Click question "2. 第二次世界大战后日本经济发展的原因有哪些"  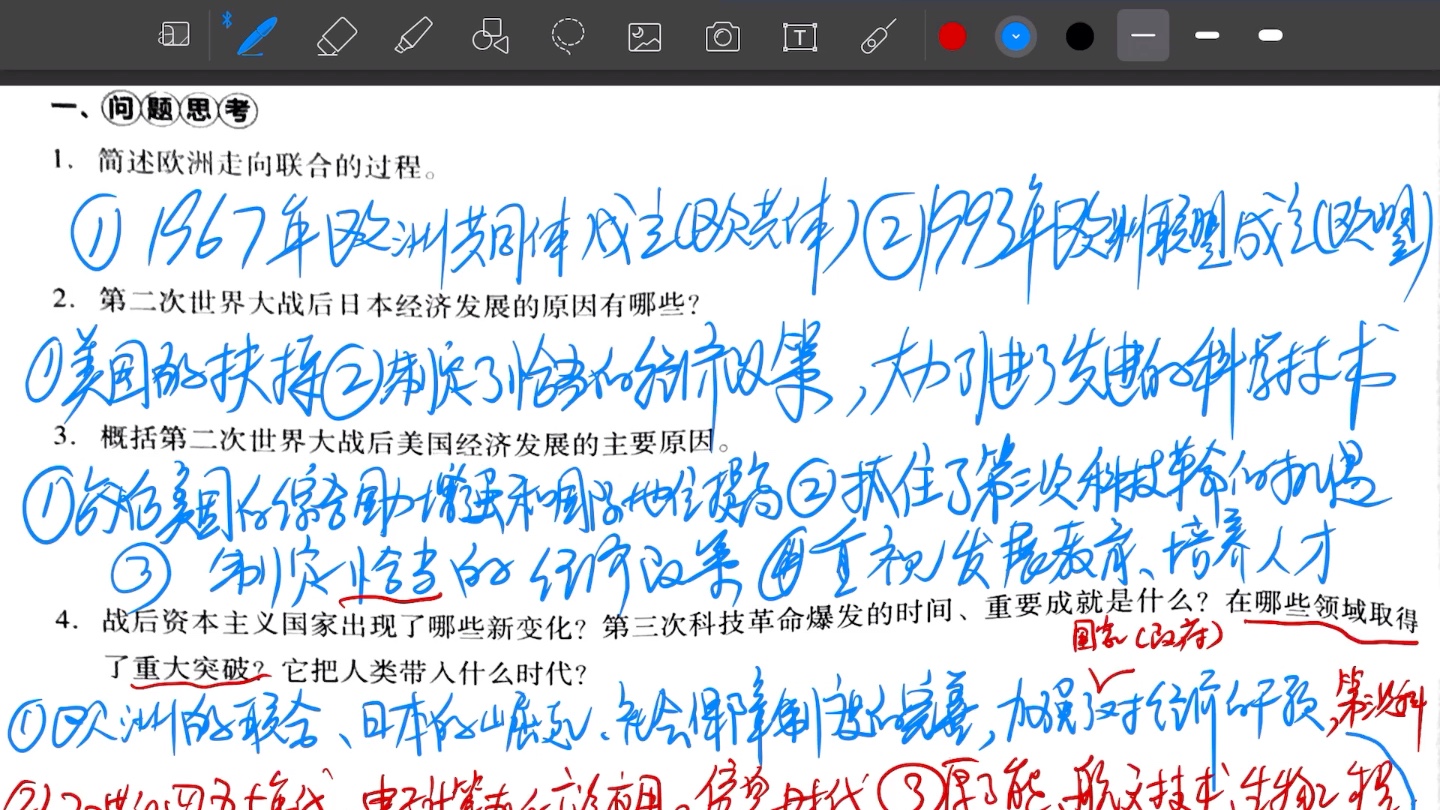click(377, 301)
